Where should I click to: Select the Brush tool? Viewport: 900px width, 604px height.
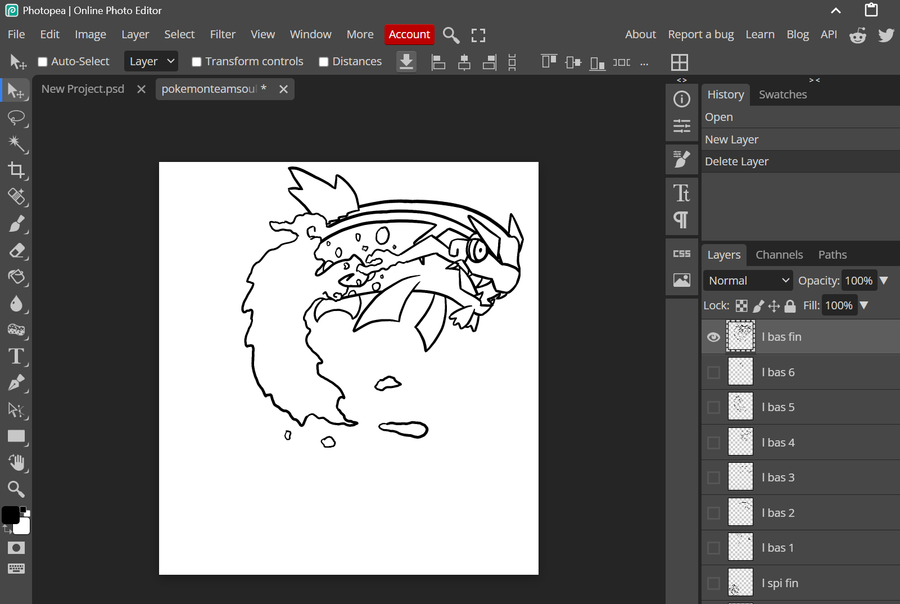[16, 223]
